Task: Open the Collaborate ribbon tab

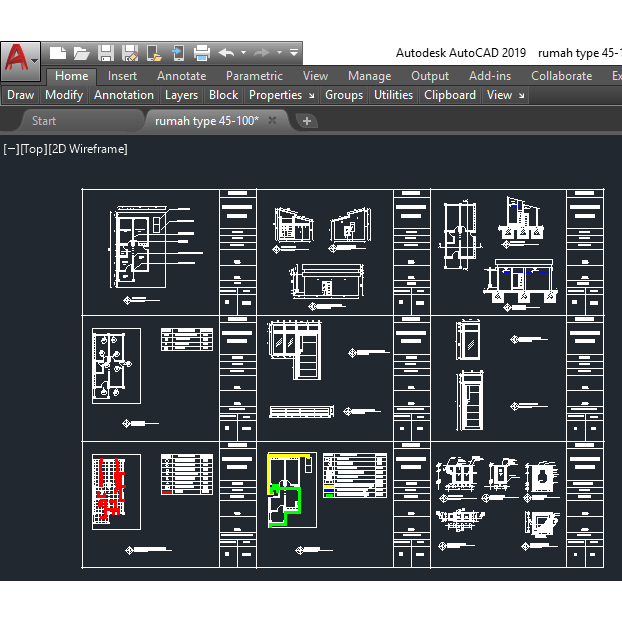Action: click(561, 76)
